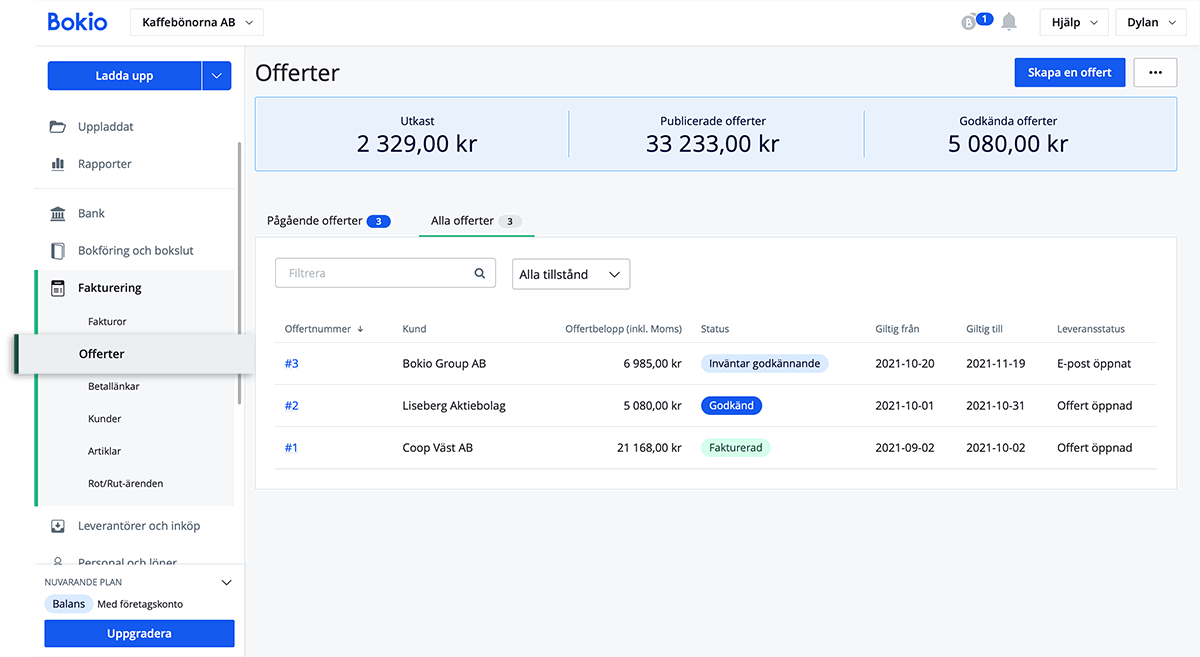Click the Bank section icon
This screenshot has height=657, width=1200.
58,212
